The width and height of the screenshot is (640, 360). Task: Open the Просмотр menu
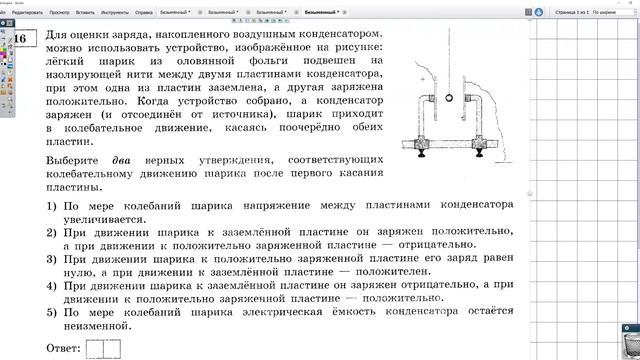(59, 12)
